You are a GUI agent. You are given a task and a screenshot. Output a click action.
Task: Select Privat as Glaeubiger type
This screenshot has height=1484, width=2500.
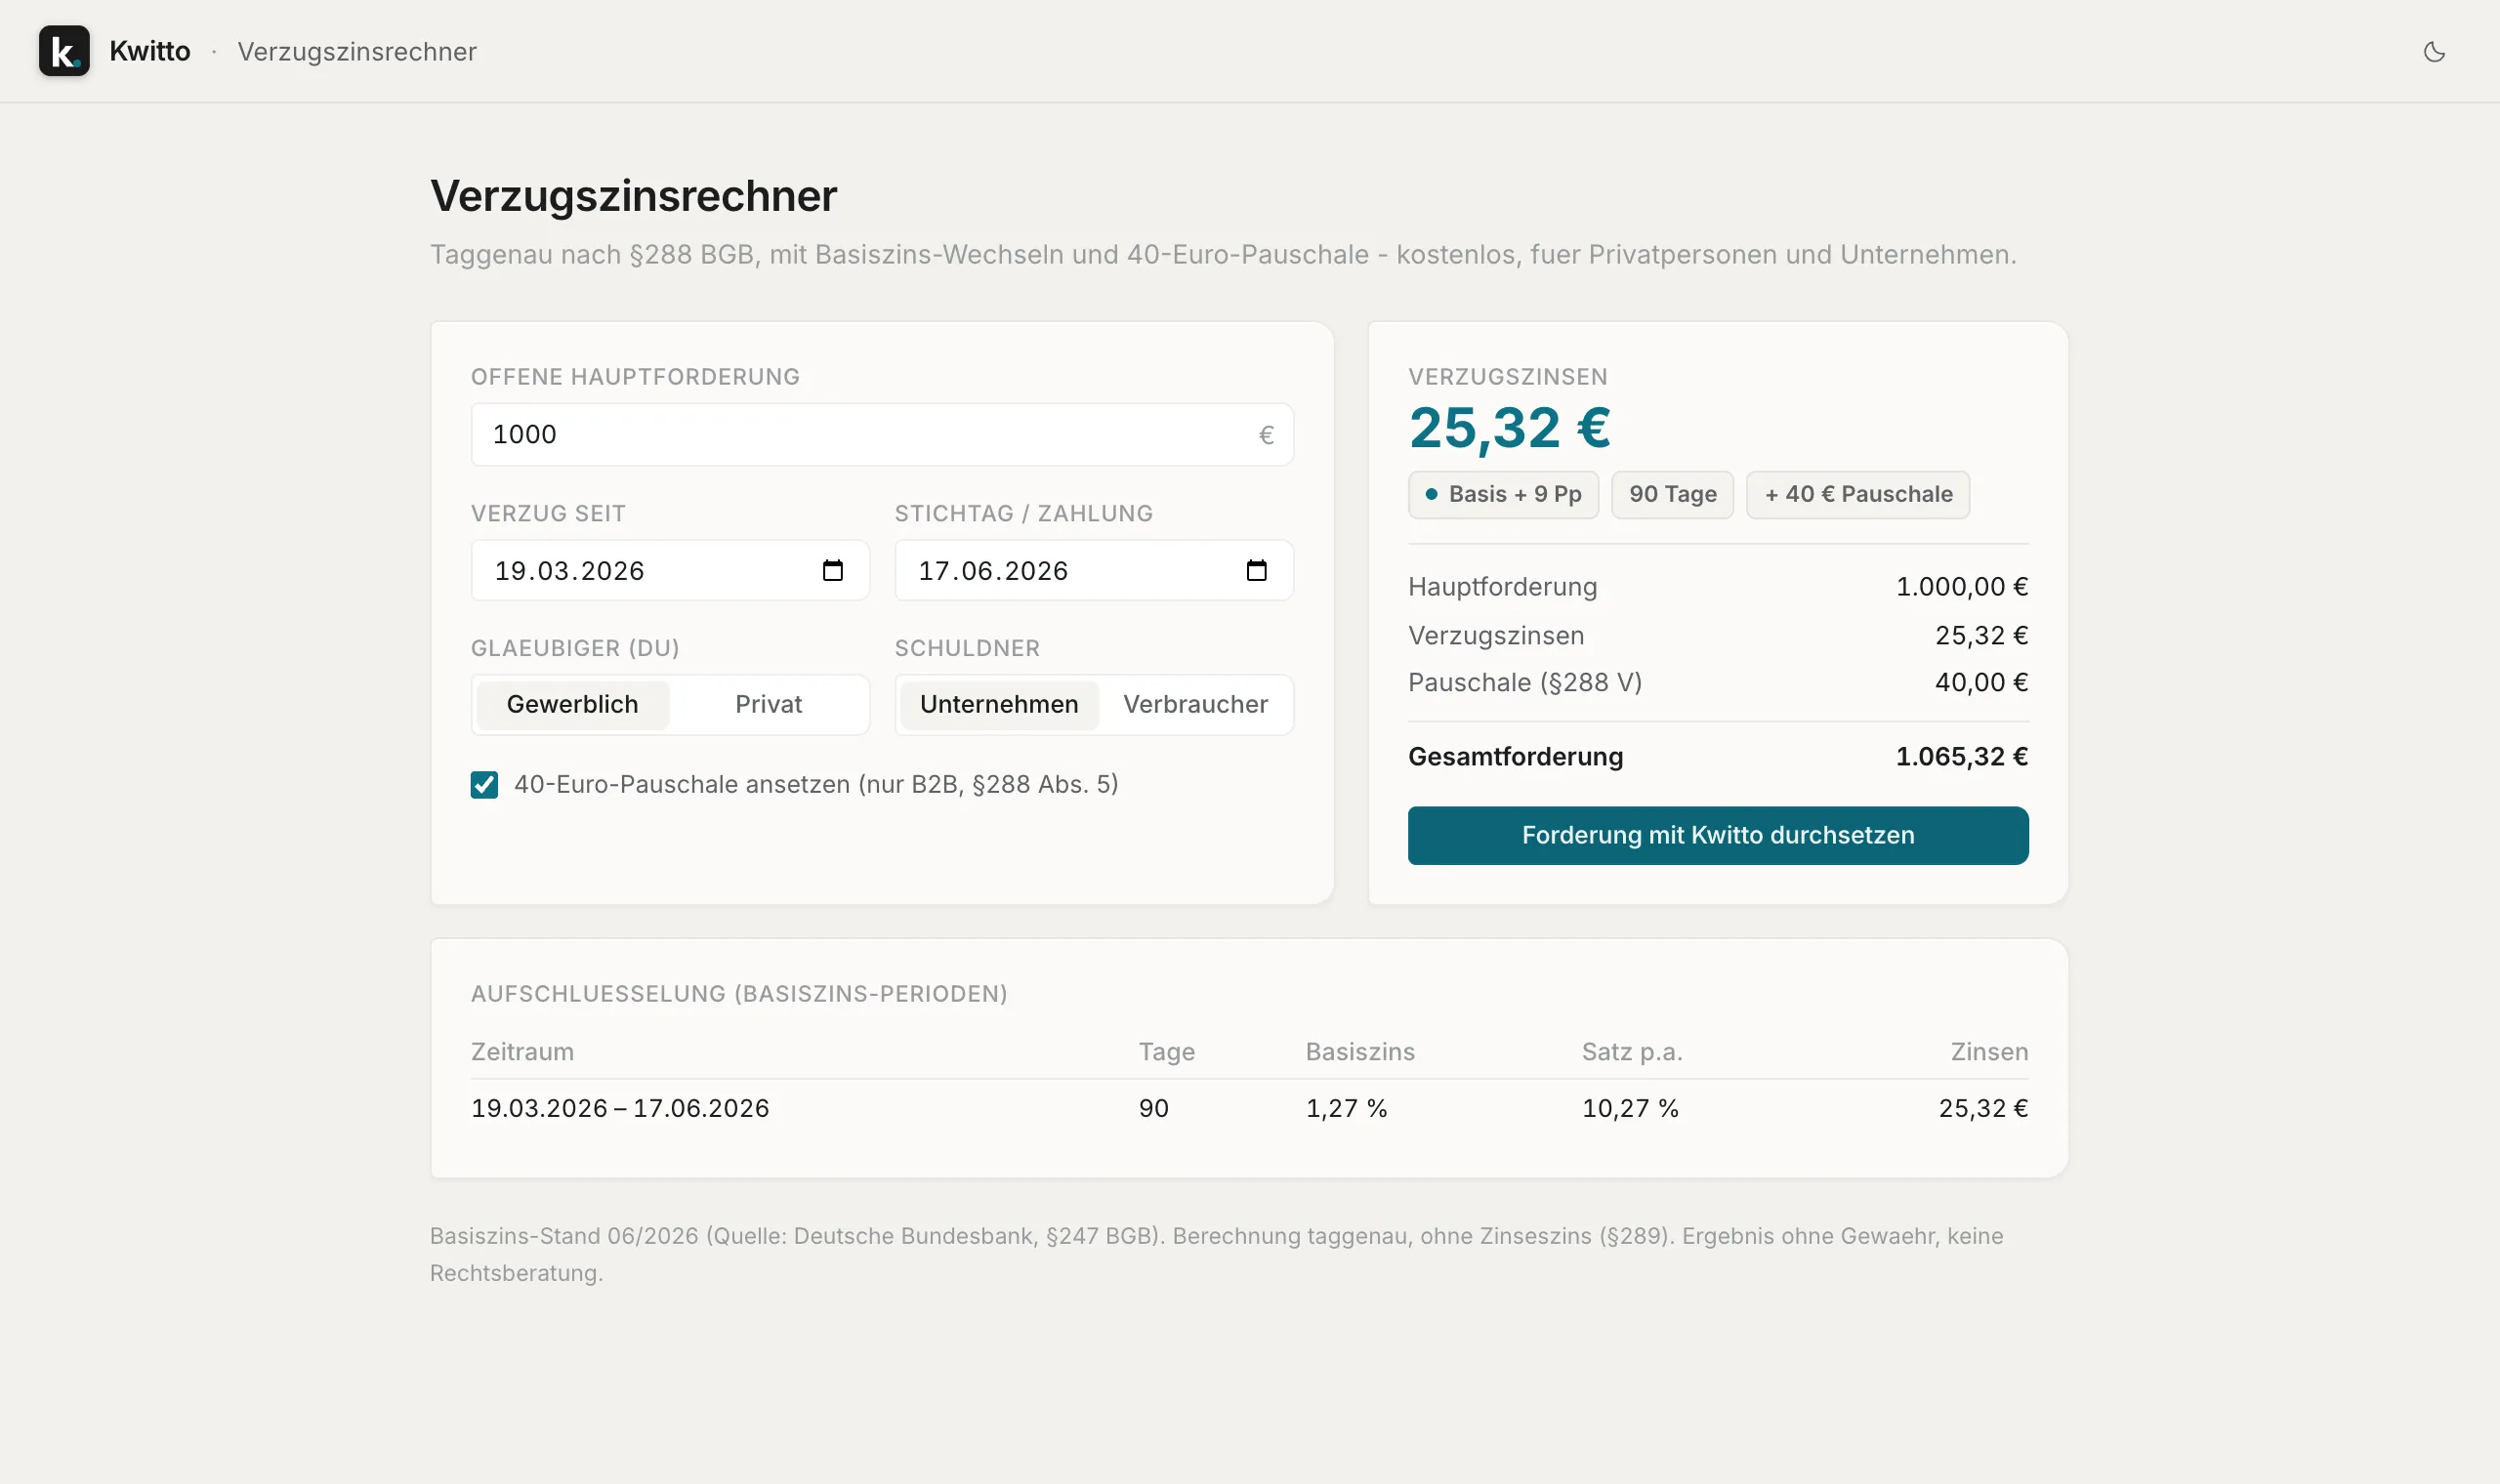tap(768, 704)
